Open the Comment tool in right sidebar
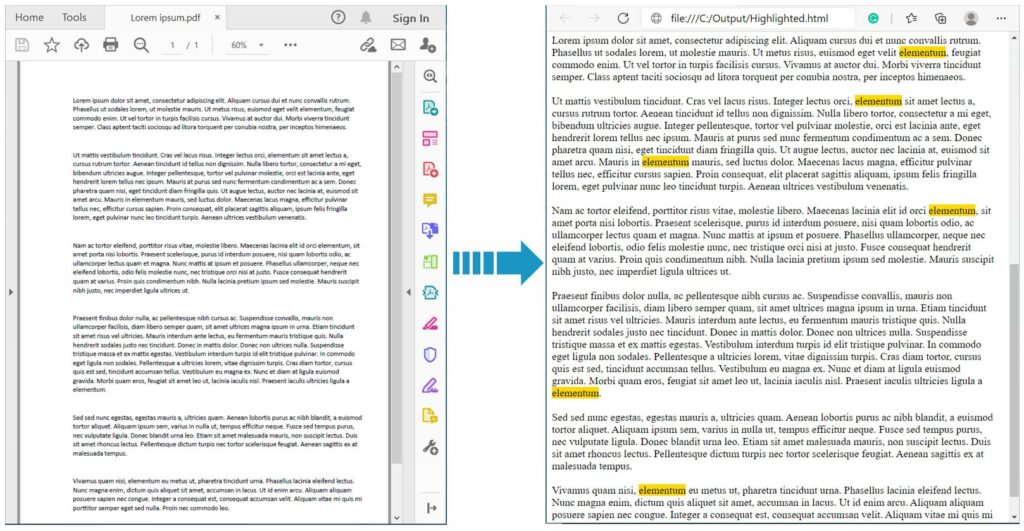This screenshot has width=1024, height=531. 430,200
